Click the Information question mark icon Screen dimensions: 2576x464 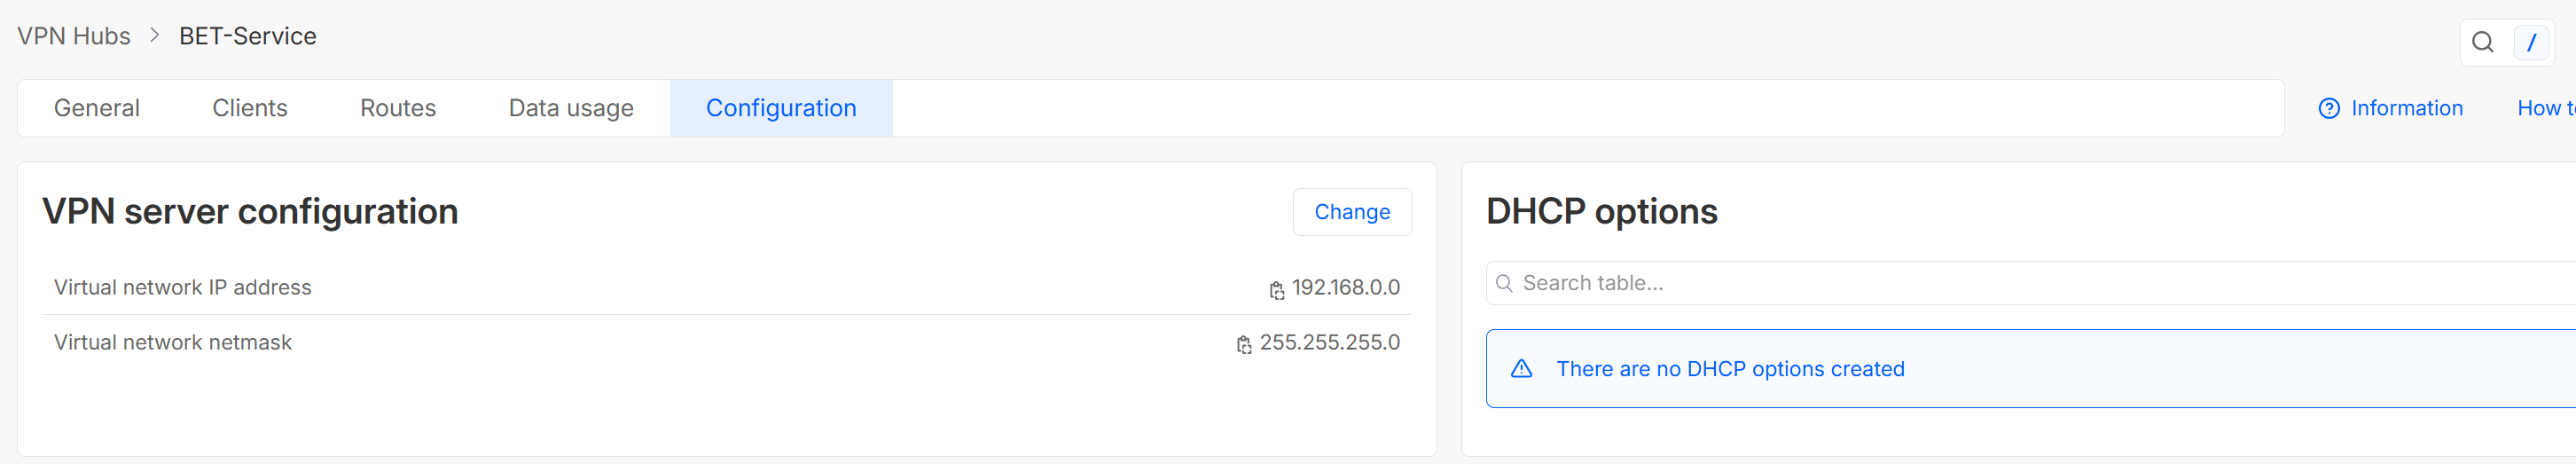coord(2329,109)
